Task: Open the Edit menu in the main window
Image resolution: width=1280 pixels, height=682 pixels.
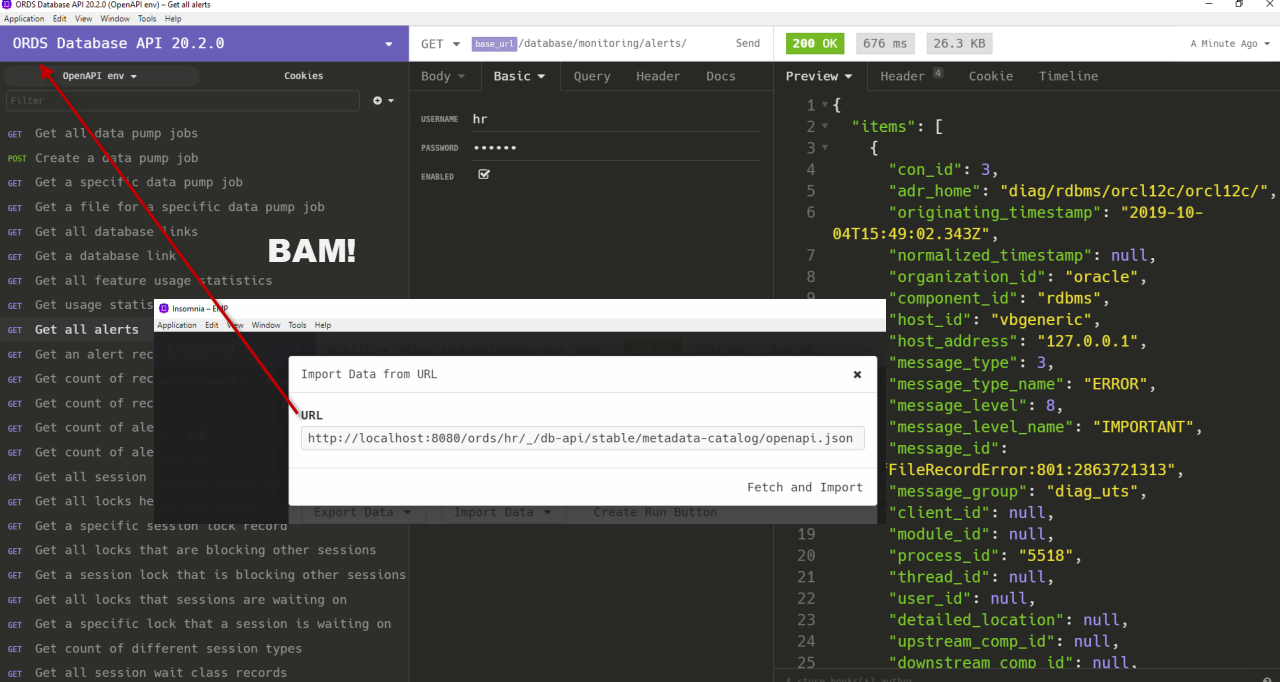Action: pyautogui.click(x=60, y=19)
